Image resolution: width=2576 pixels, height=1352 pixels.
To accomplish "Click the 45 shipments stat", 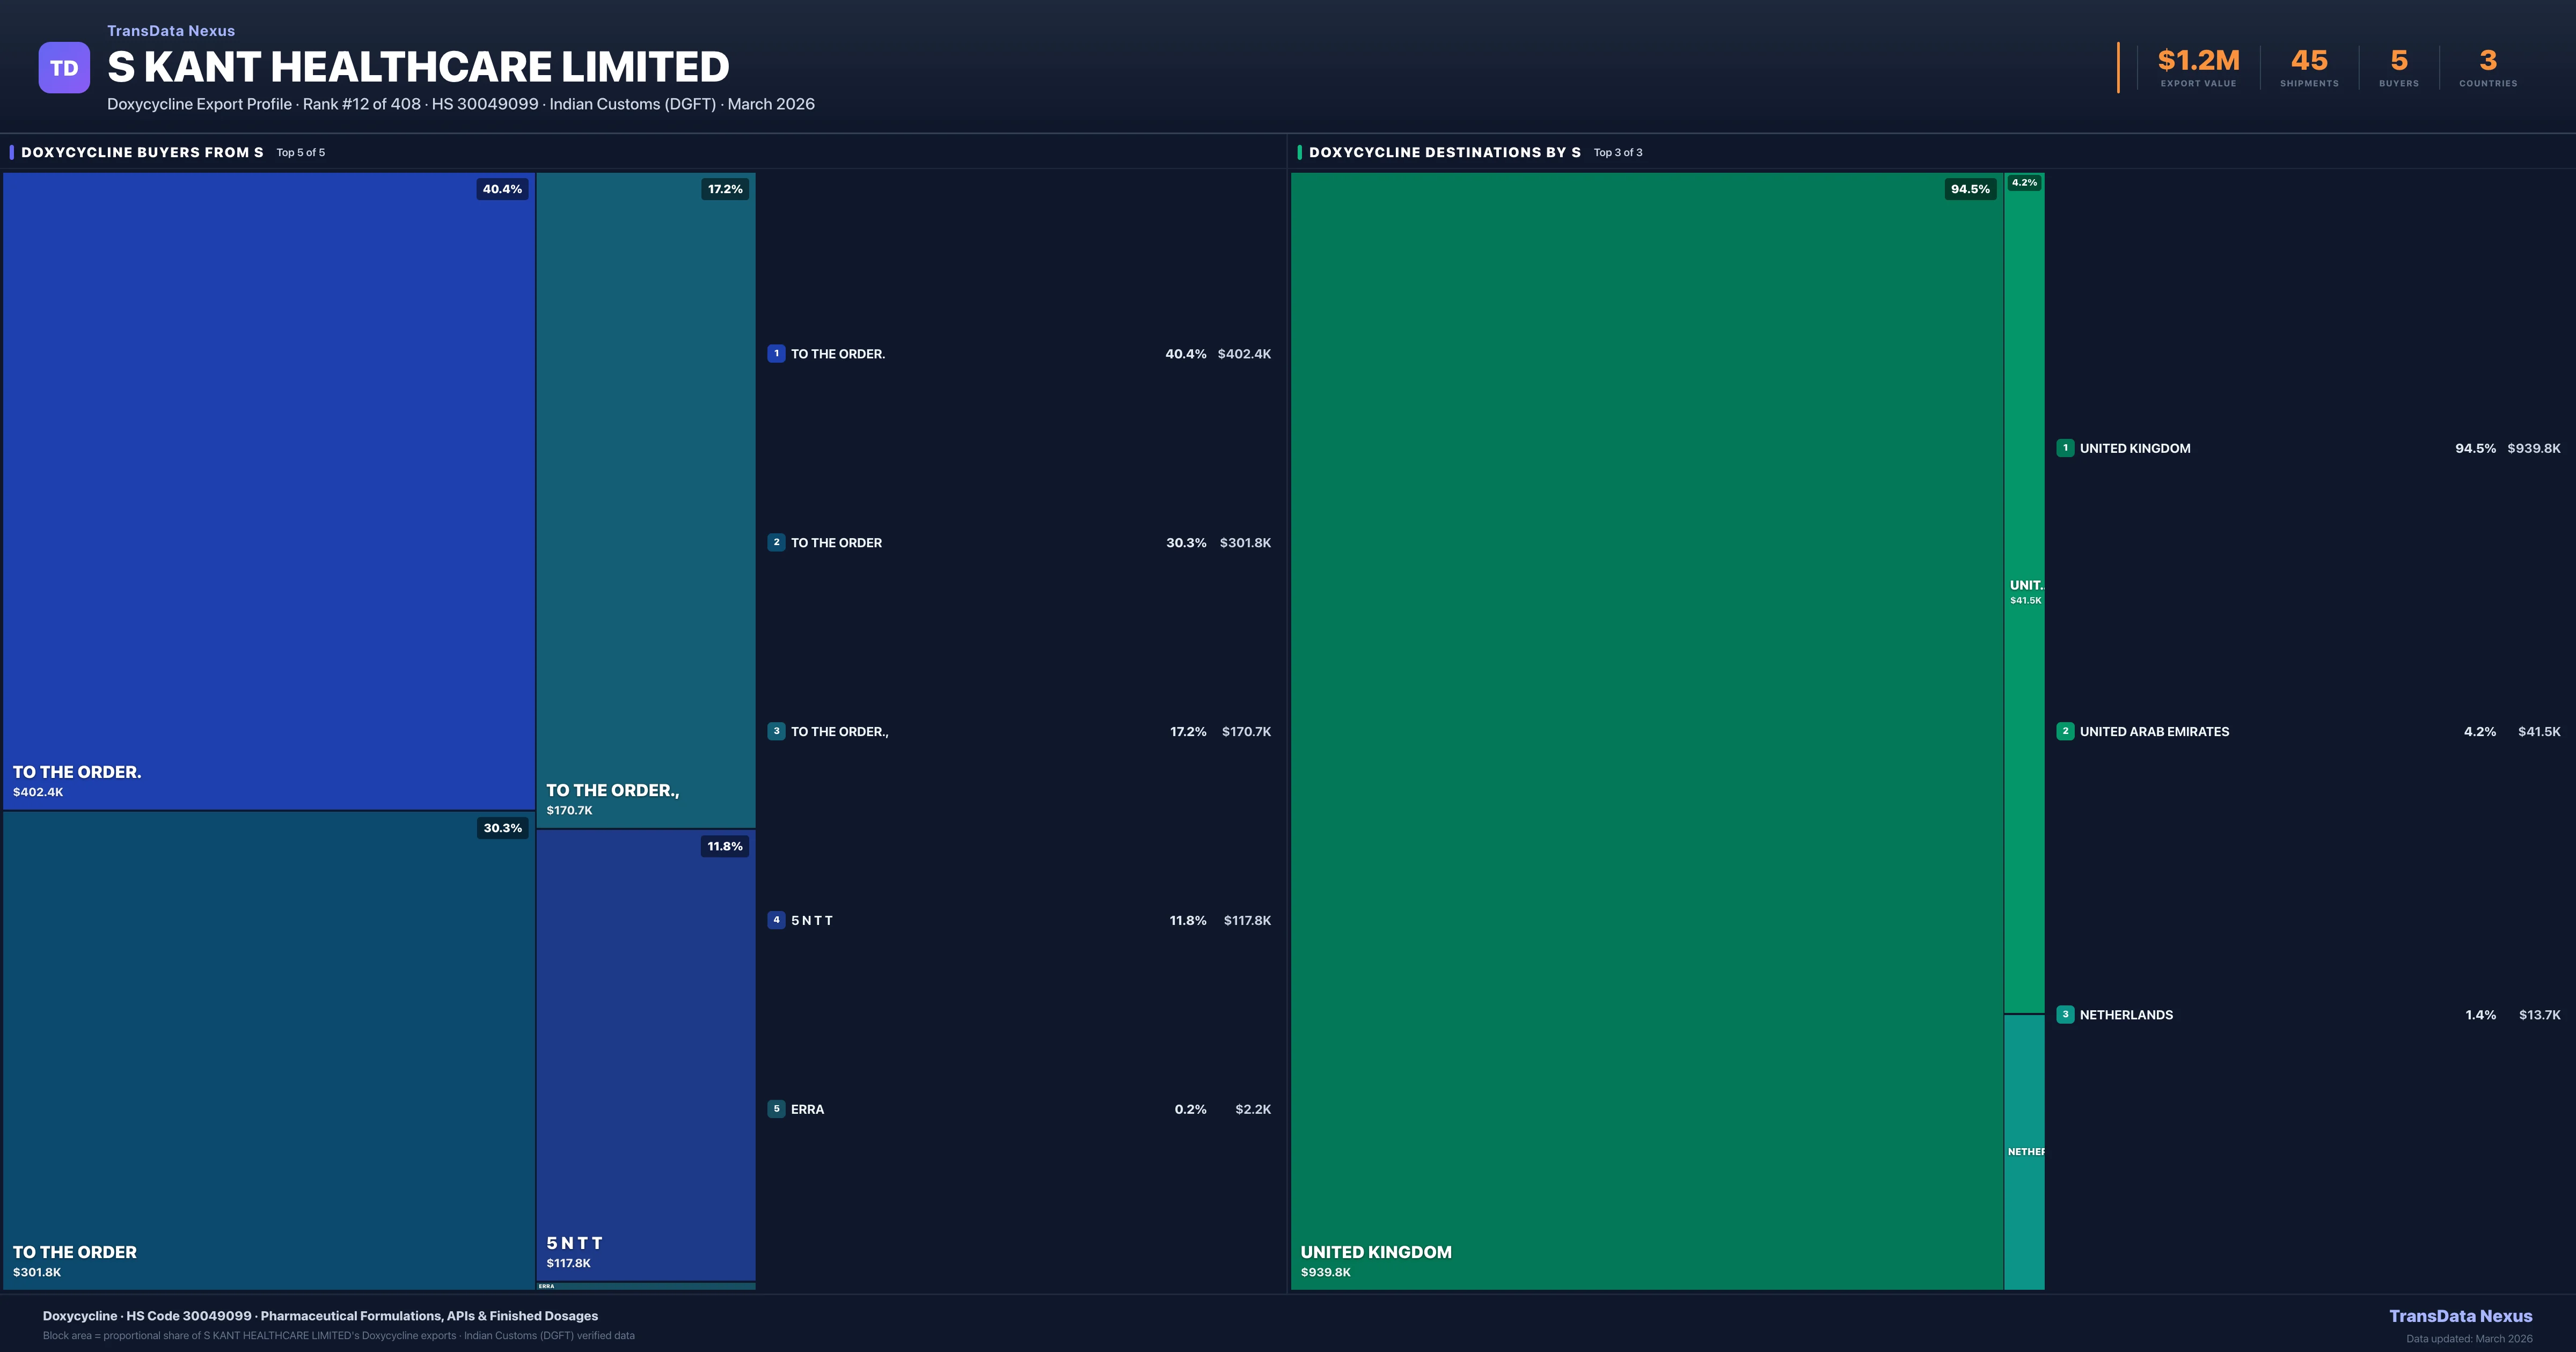I will tap(2309, 61).
